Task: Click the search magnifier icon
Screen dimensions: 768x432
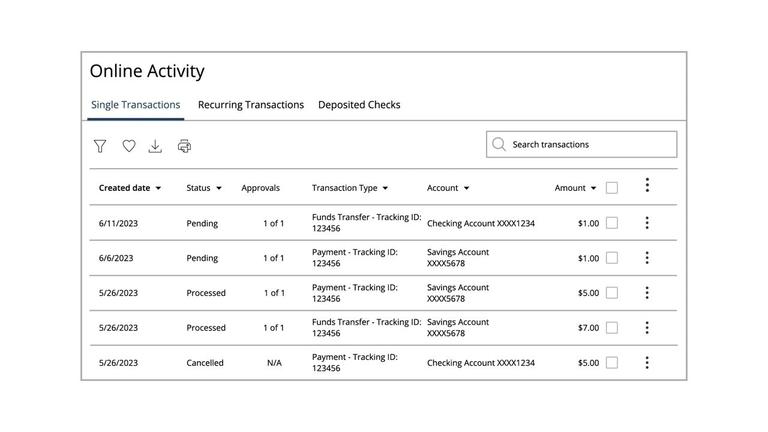Action: point(499,144)
